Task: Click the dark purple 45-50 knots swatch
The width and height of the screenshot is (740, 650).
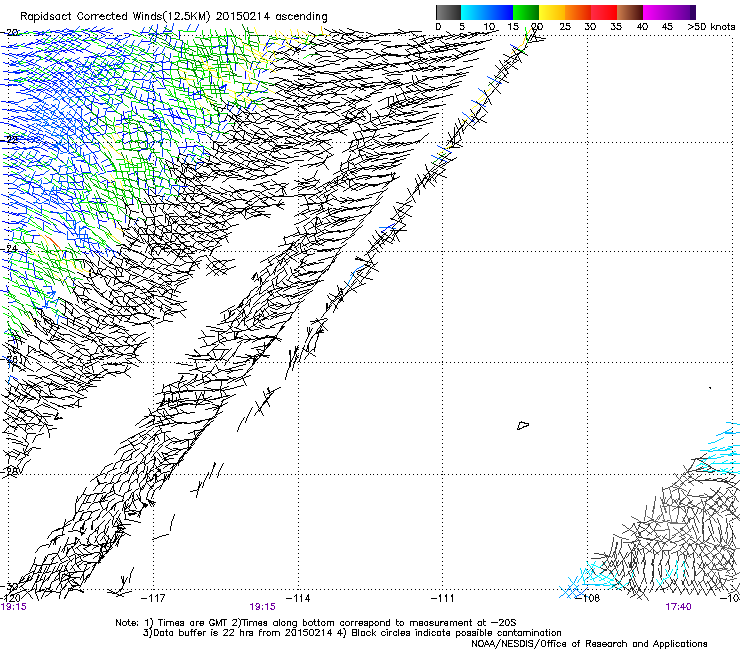Action: pos(682,12)
